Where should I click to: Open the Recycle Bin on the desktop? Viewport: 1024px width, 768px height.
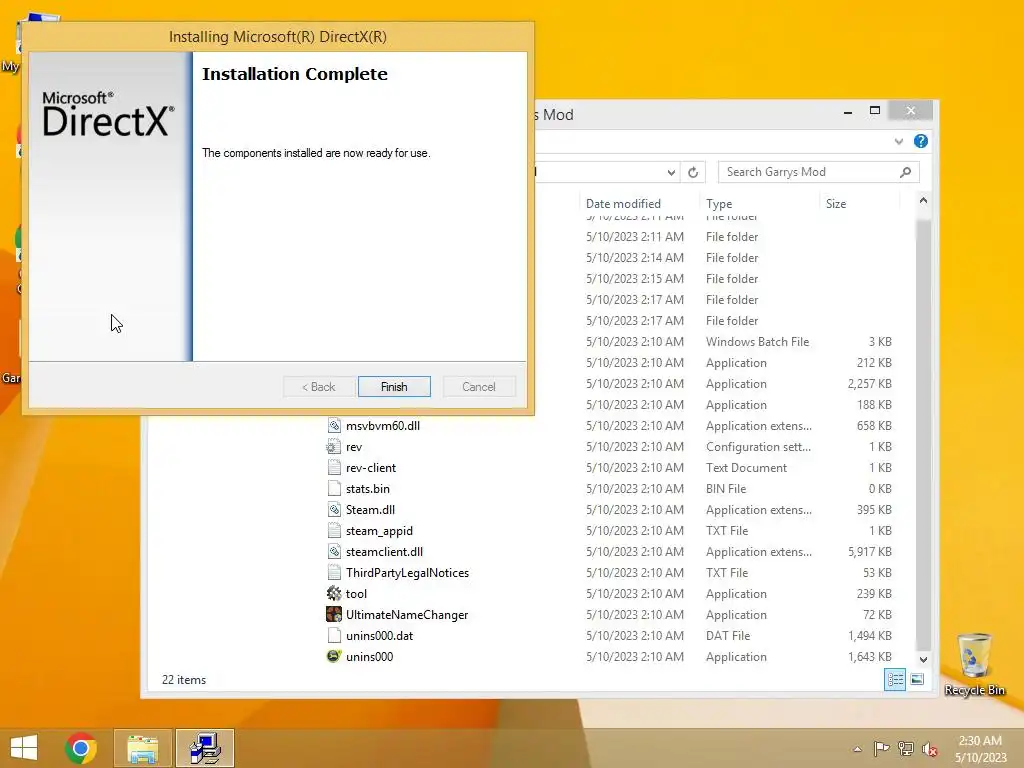pyautogui.click(x=974, y=664)
